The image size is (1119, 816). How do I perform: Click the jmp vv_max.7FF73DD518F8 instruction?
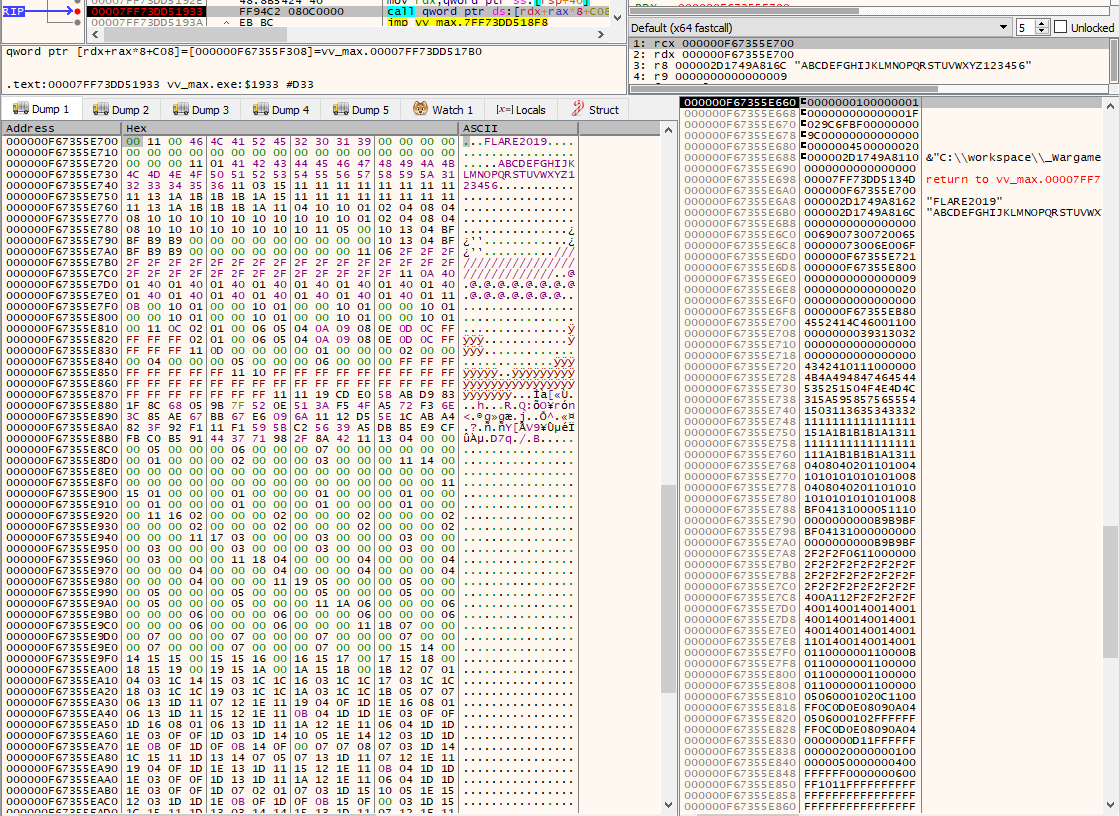[468, 22]
